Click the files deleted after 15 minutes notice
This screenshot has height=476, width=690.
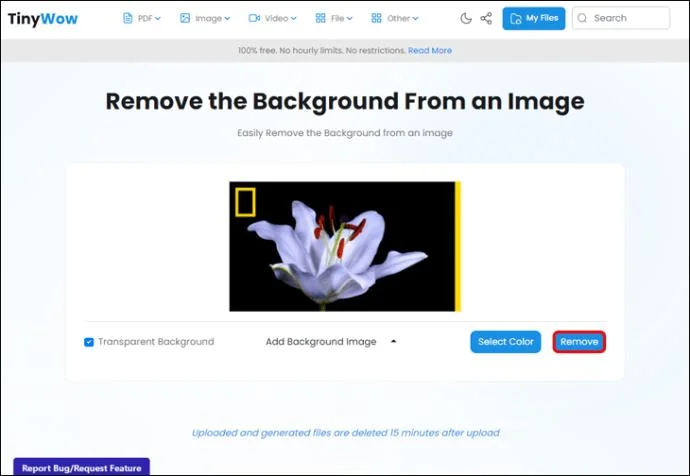(x=346, y=433)
